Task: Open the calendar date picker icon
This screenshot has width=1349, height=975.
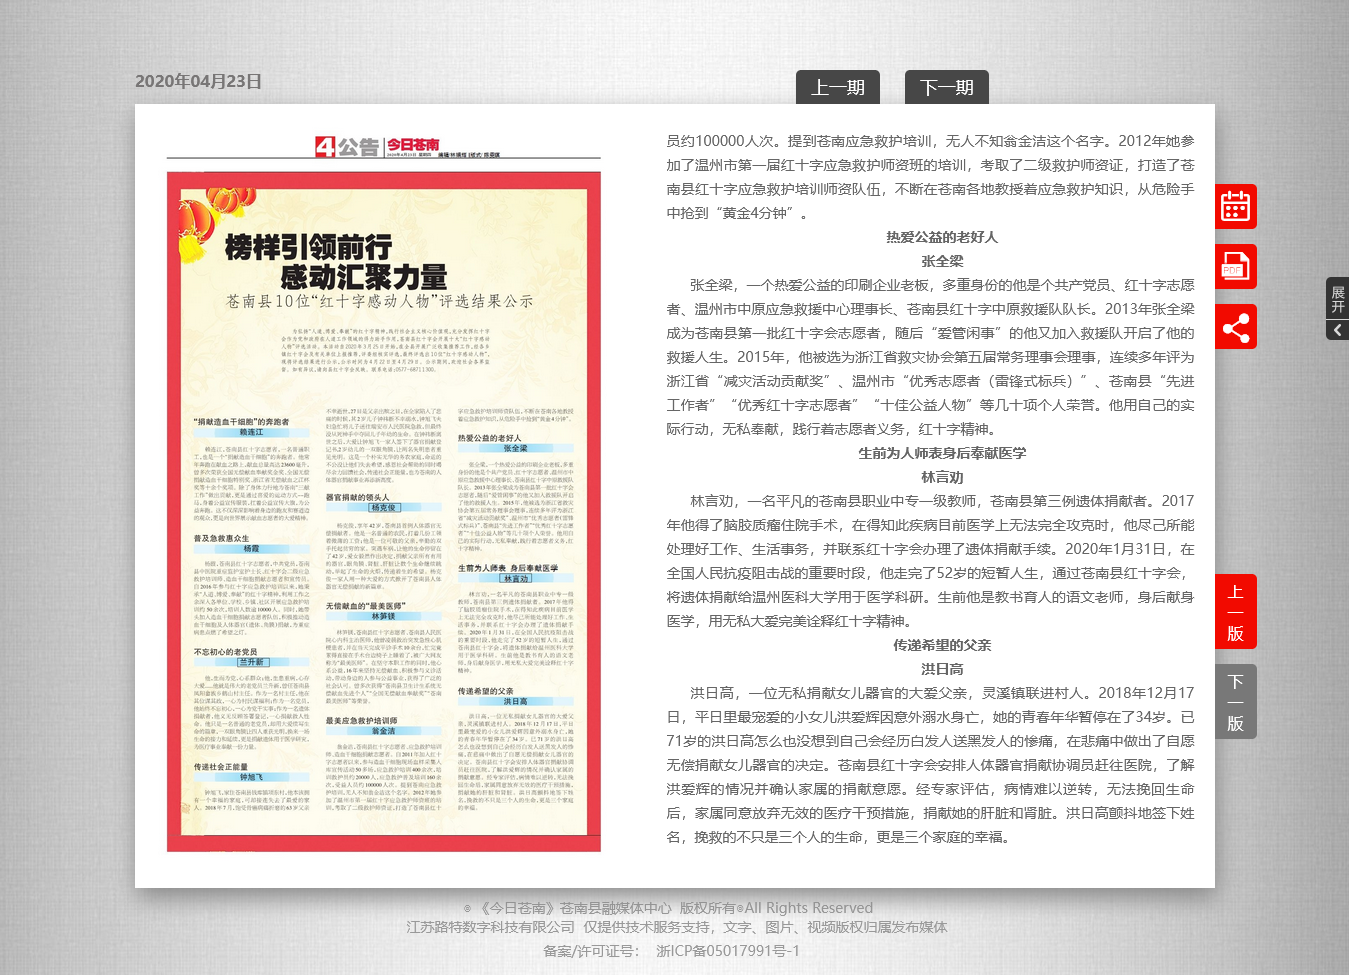Action: [x=1235, y=207]
